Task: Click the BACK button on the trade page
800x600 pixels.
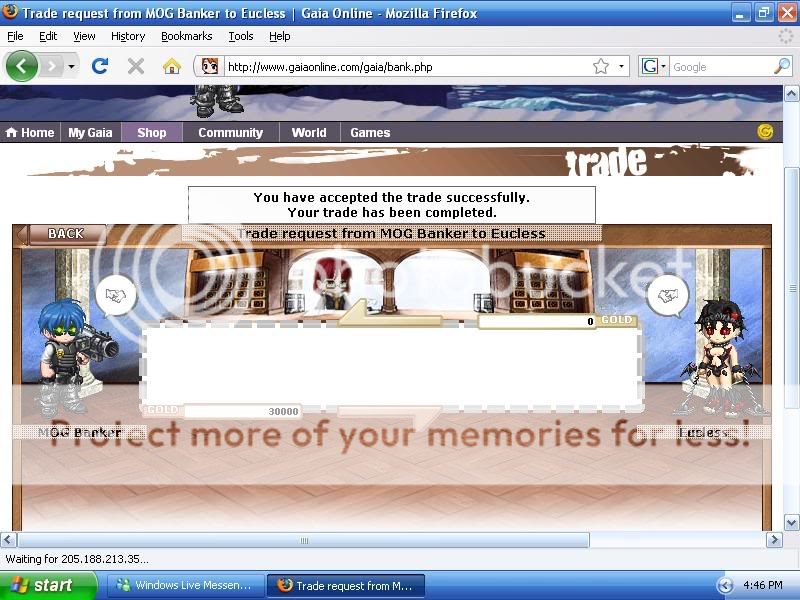Action: coord(64,232)
